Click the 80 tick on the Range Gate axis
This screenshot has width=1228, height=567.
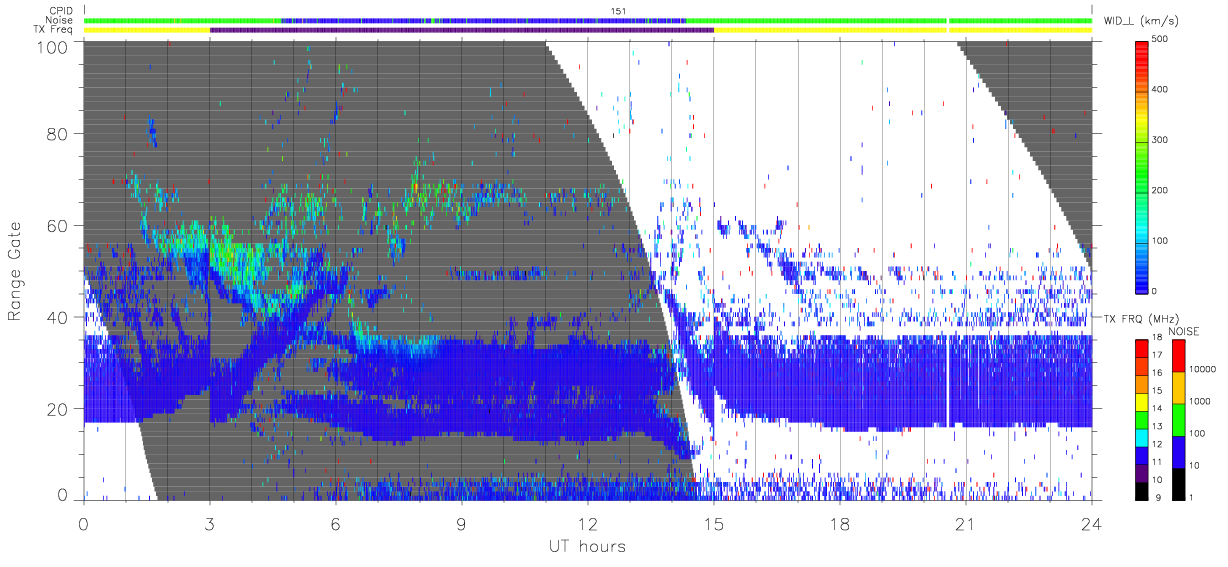click(58, 135)
